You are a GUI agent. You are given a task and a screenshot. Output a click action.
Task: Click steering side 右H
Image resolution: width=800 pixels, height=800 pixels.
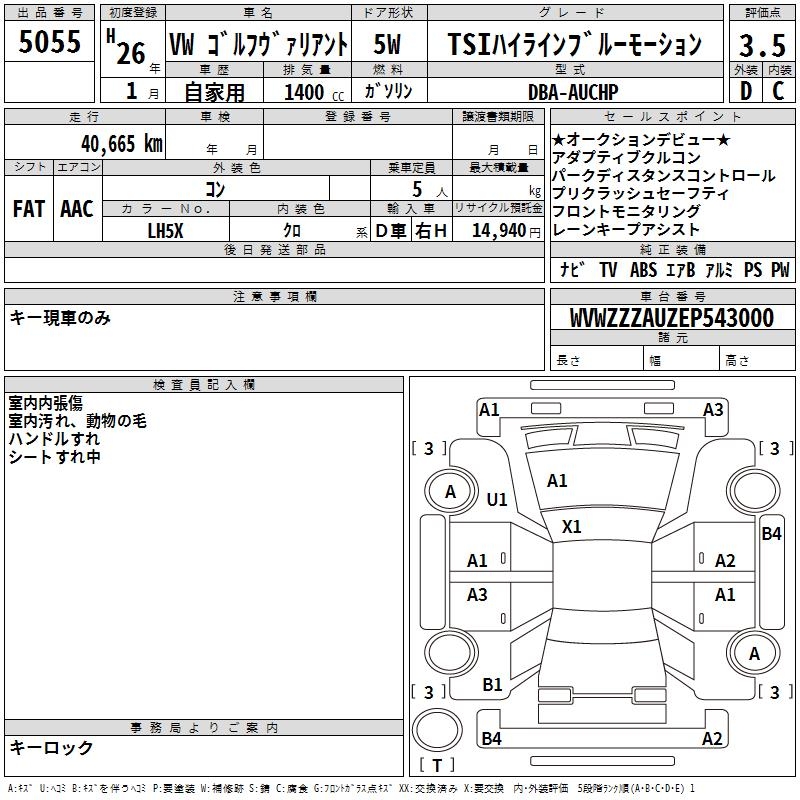[x=431, y=231]
